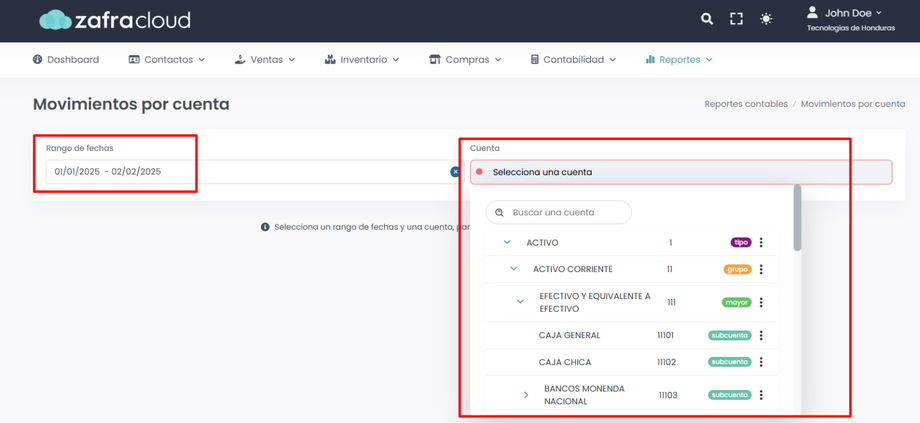Click account code 11103
The height and width of the screenshot is (423, 920).
[668, 395]
